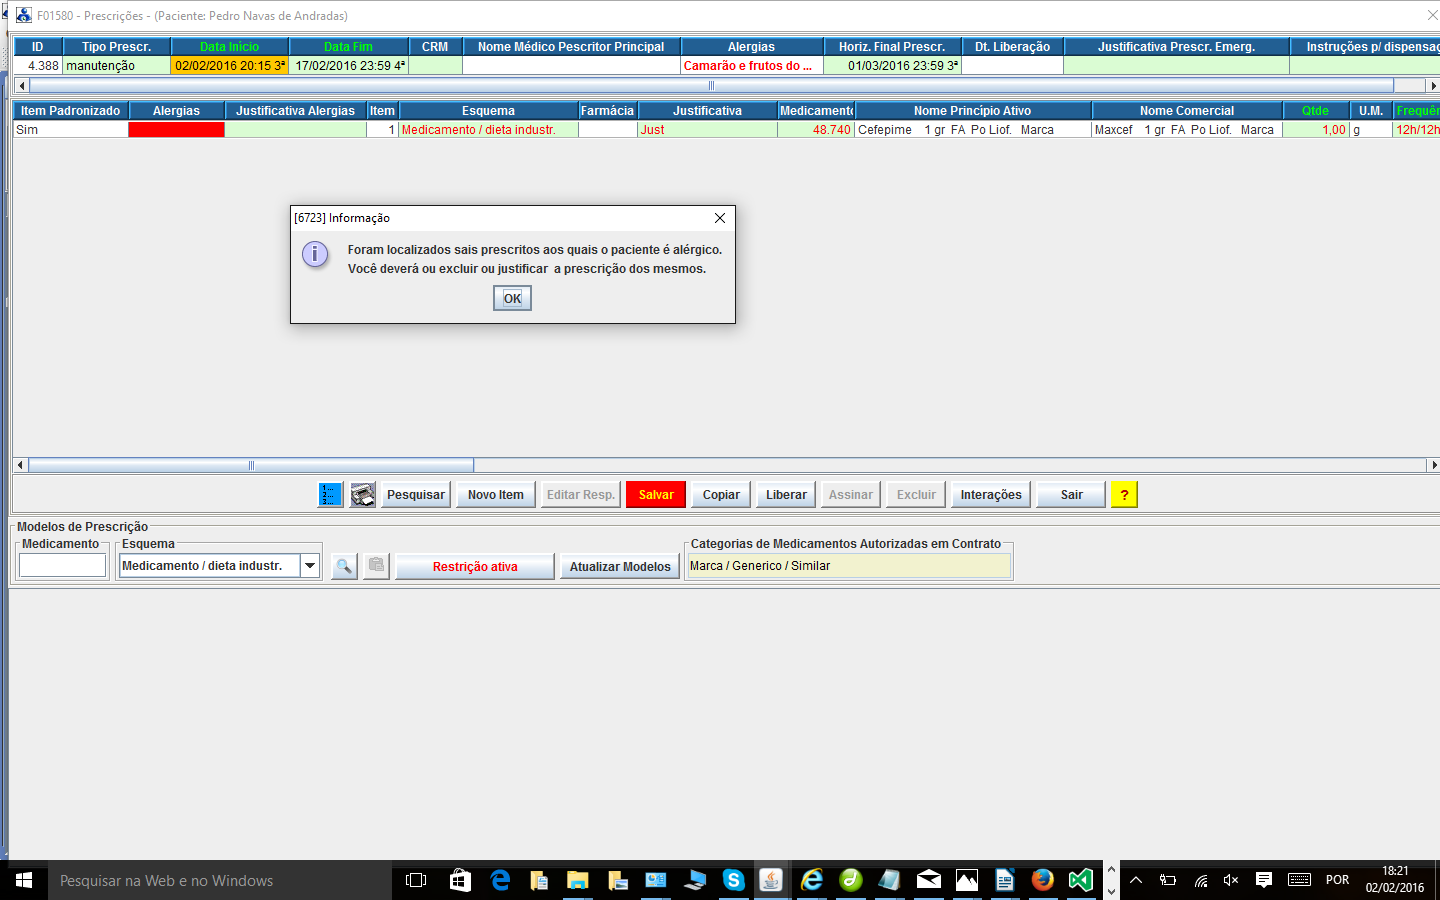
Task: Click the yellow question mark help button
Action: tap(1124, 495)
